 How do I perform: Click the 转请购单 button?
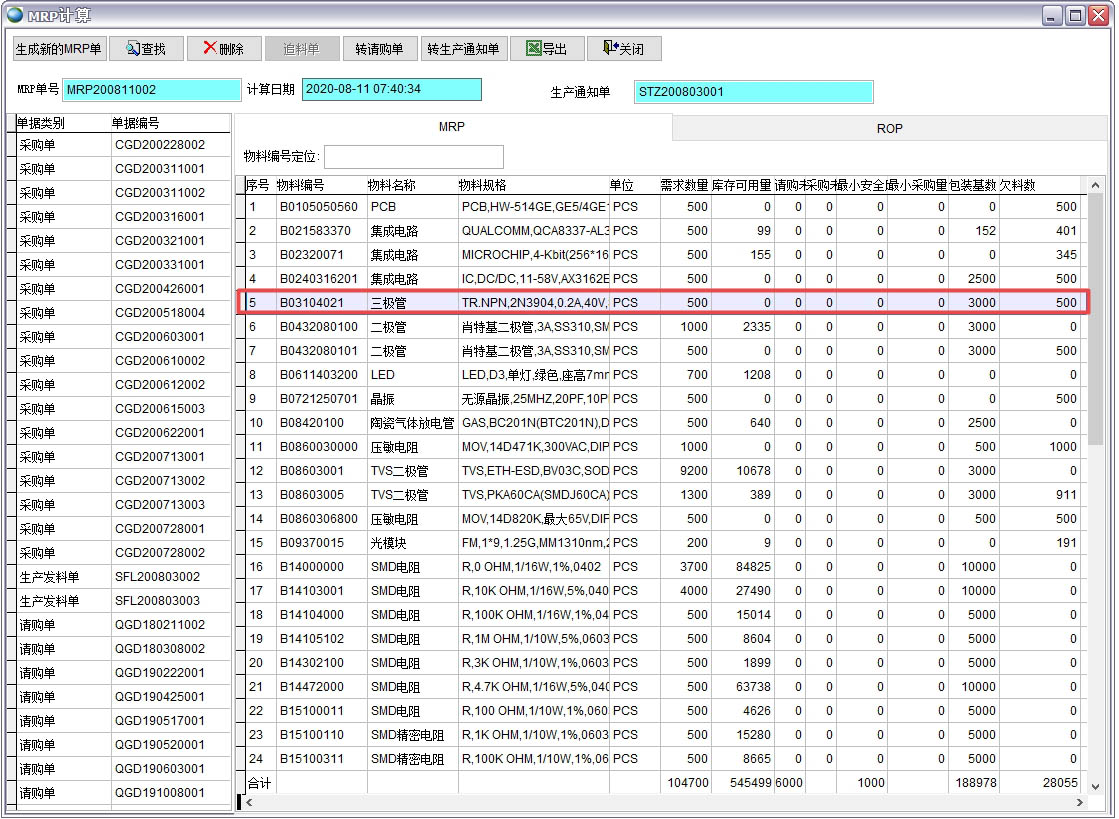point(380,48)
